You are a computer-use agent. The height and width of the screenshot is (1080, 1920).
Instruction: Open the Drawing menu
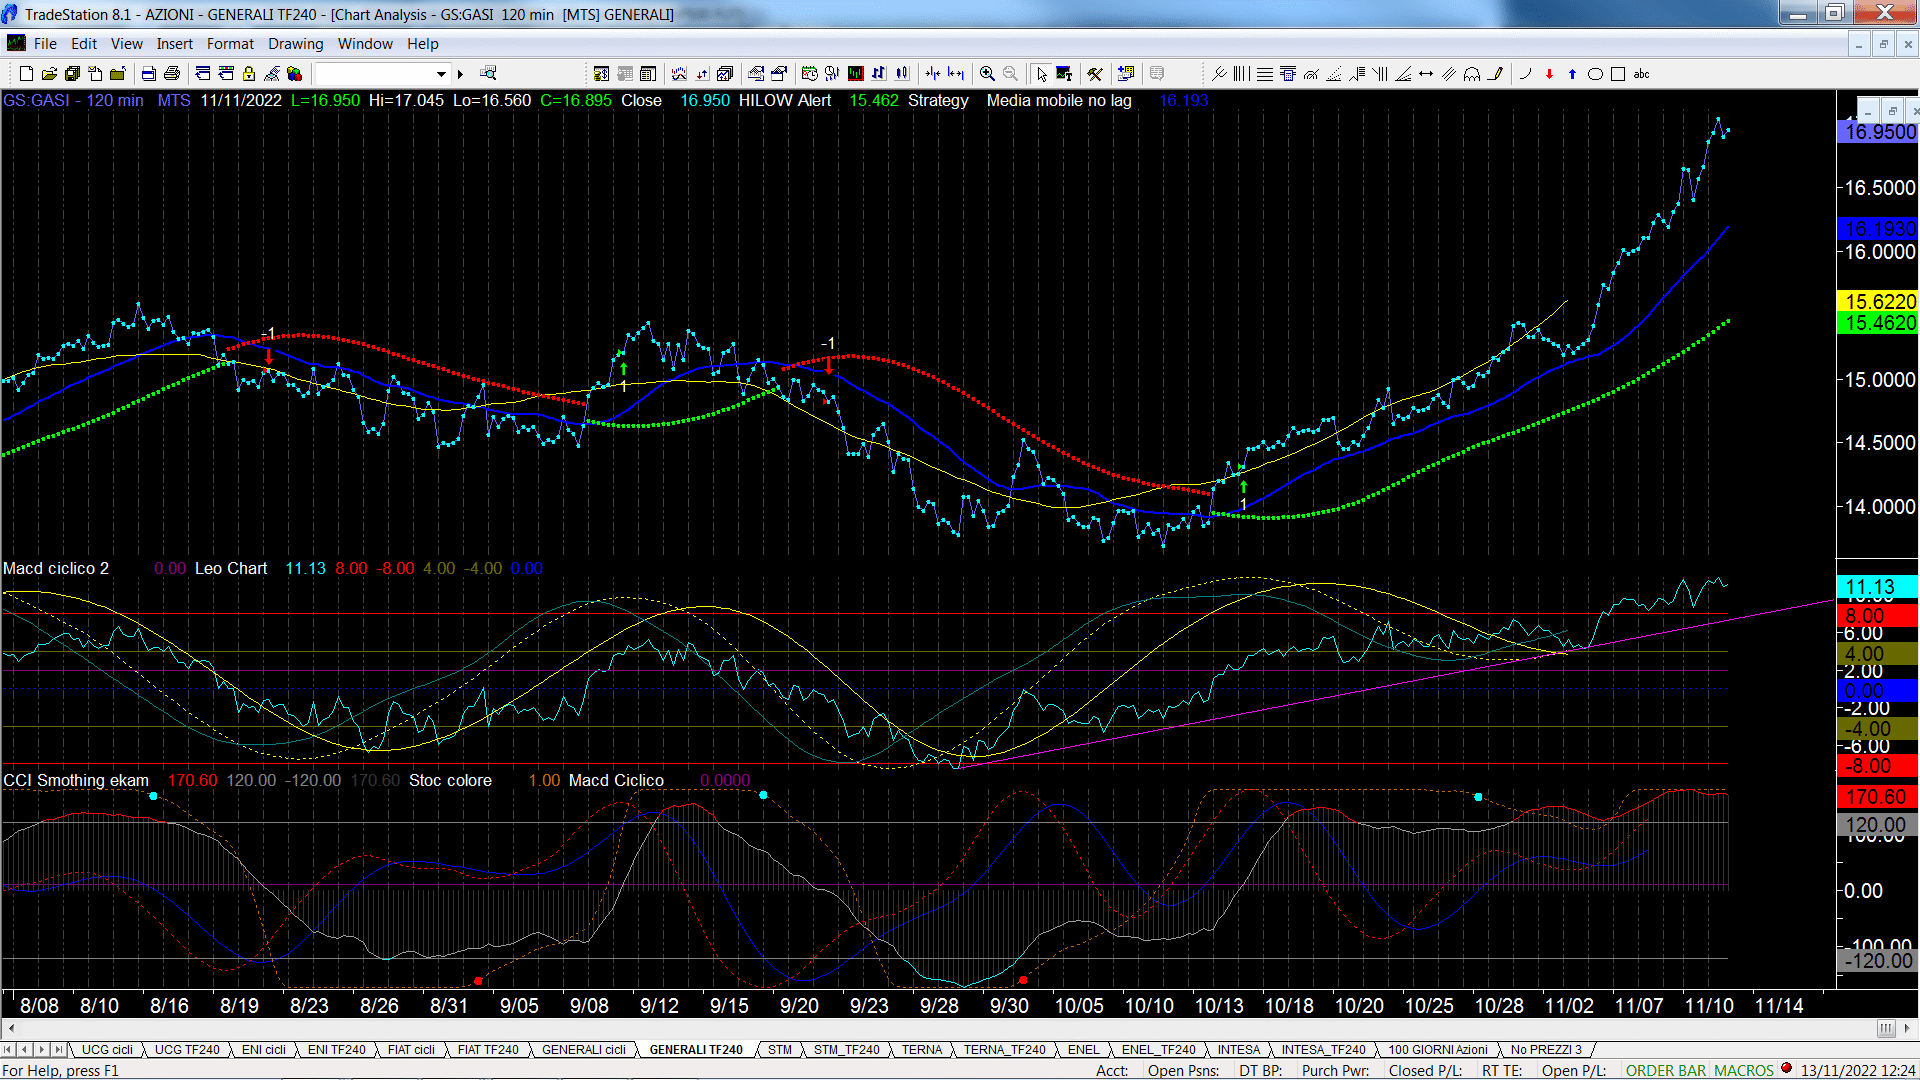pos(295,44)
